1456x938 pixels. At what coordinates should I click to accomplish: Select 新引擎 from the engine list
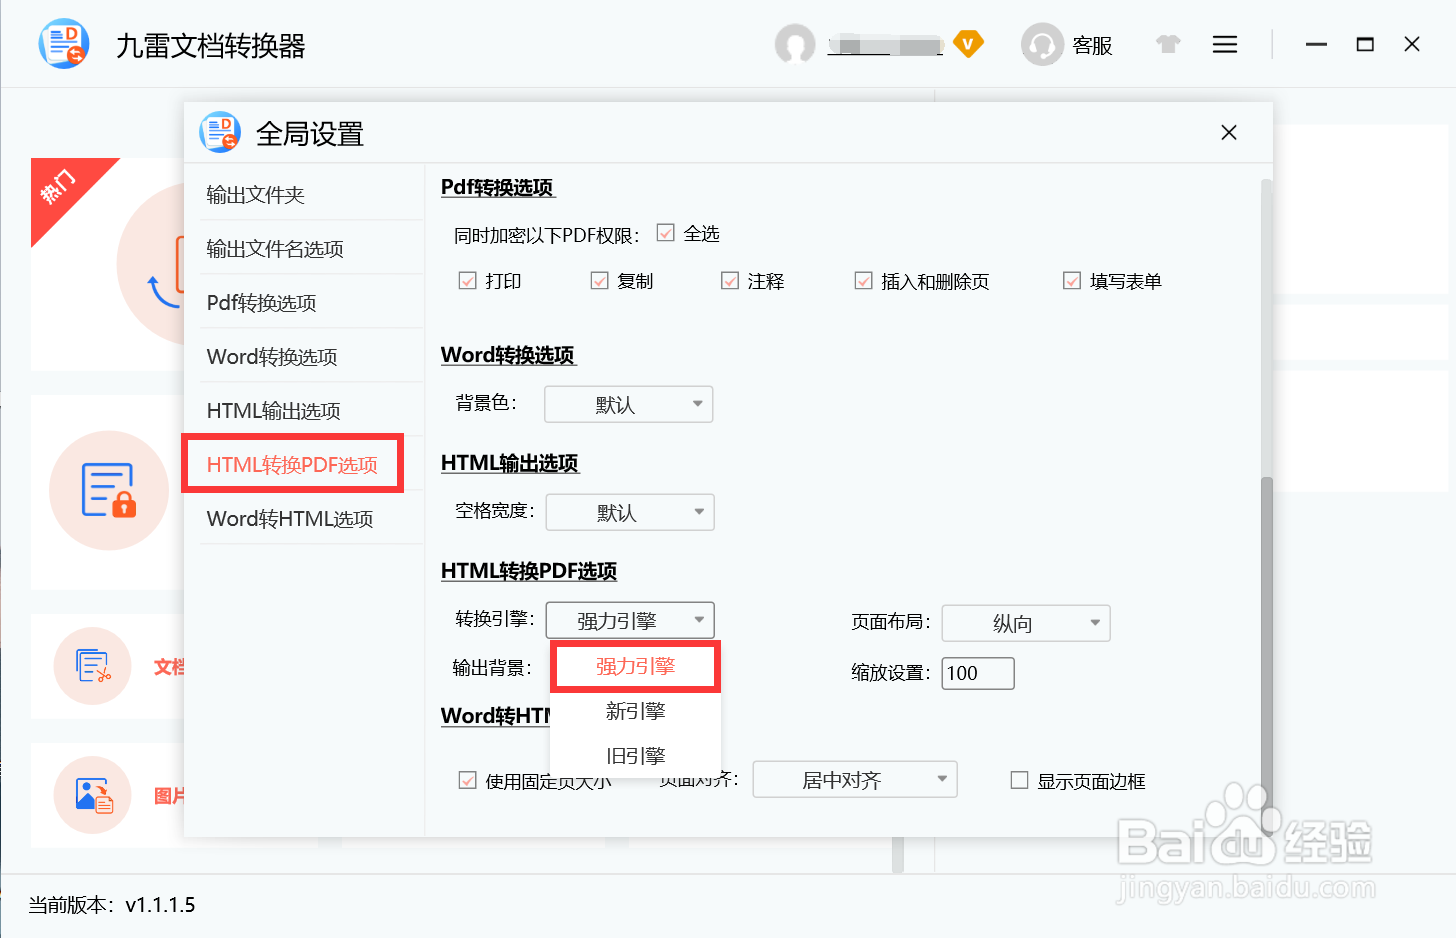coord(634,711)
